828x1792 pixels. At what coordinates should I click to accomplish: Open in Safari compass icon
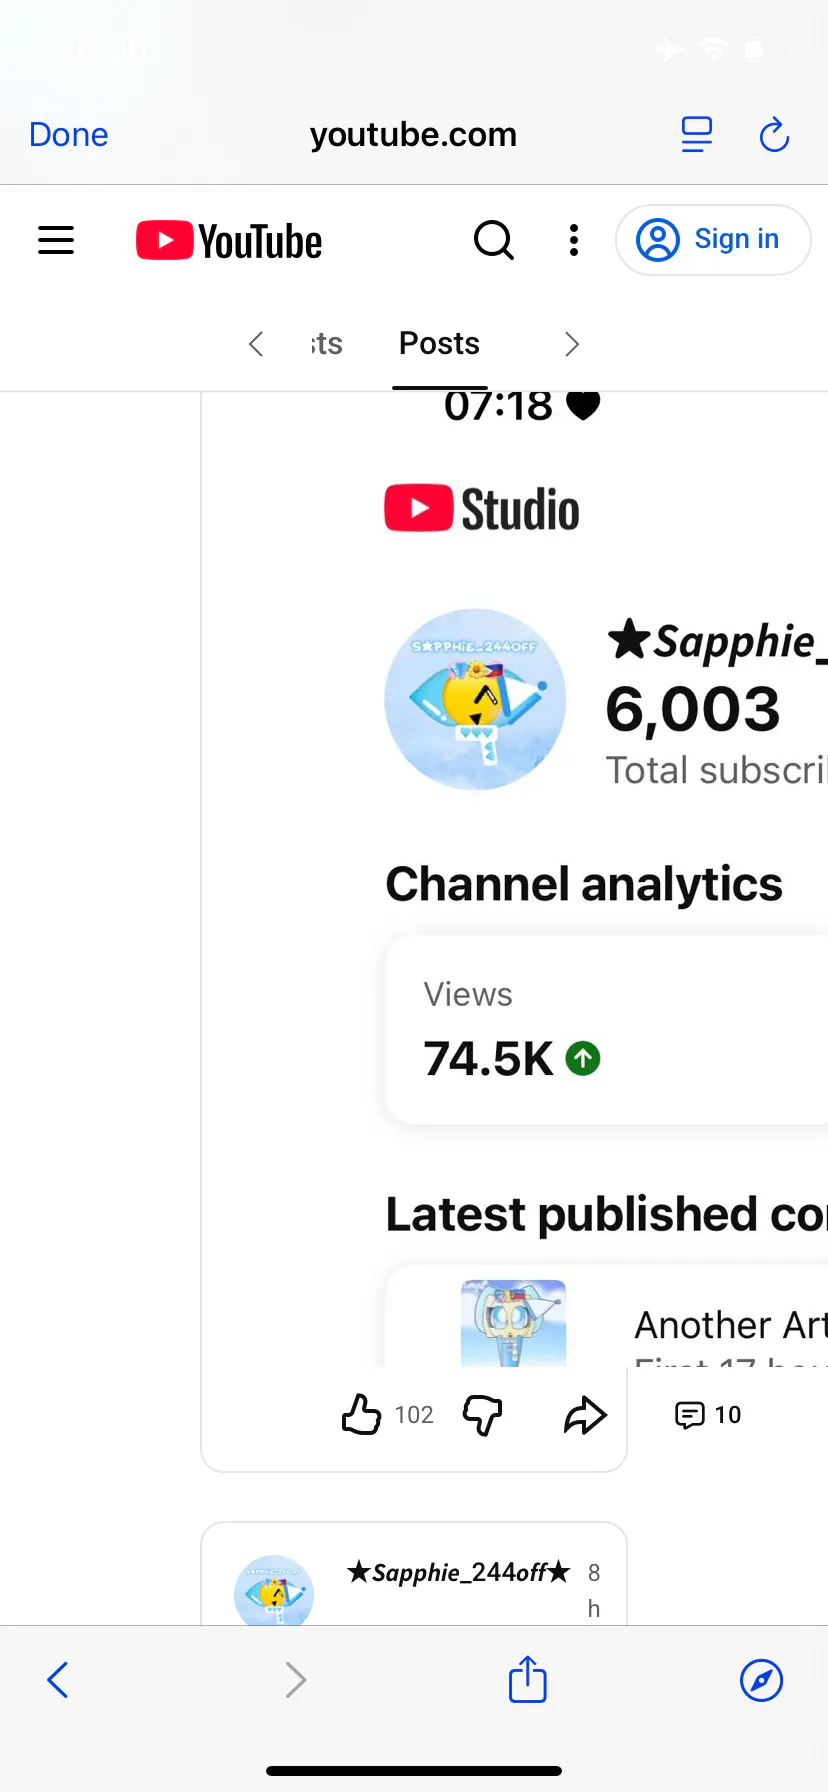click(761, 1680)
